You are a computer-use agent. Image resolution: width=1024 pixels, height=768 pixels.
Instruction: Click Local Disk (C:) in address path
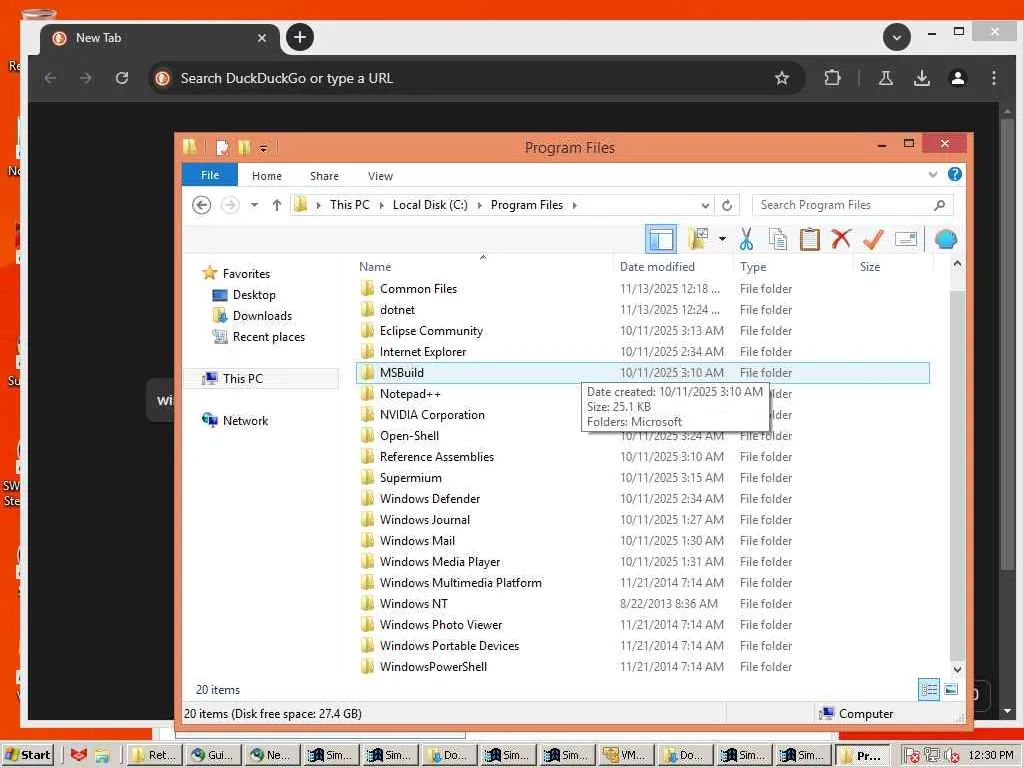tap(430, 205)
